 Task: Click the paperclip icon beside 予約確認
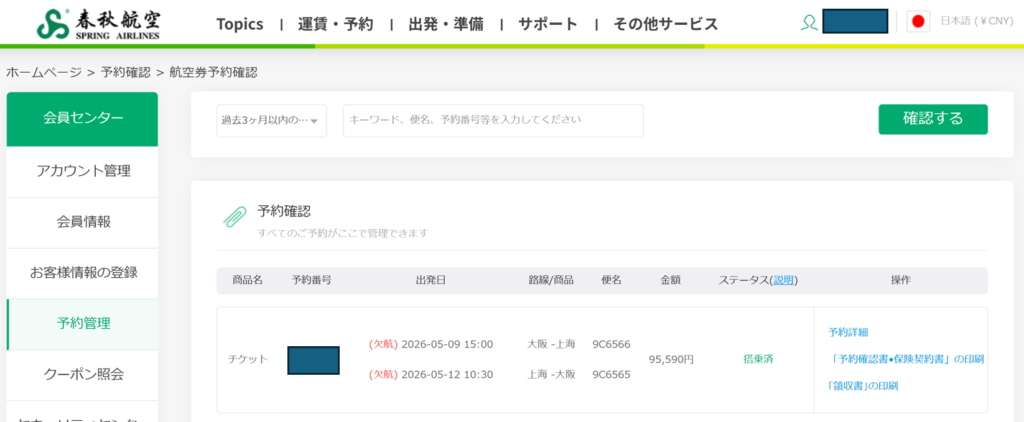pyautogui.click(x=235, y=217)
